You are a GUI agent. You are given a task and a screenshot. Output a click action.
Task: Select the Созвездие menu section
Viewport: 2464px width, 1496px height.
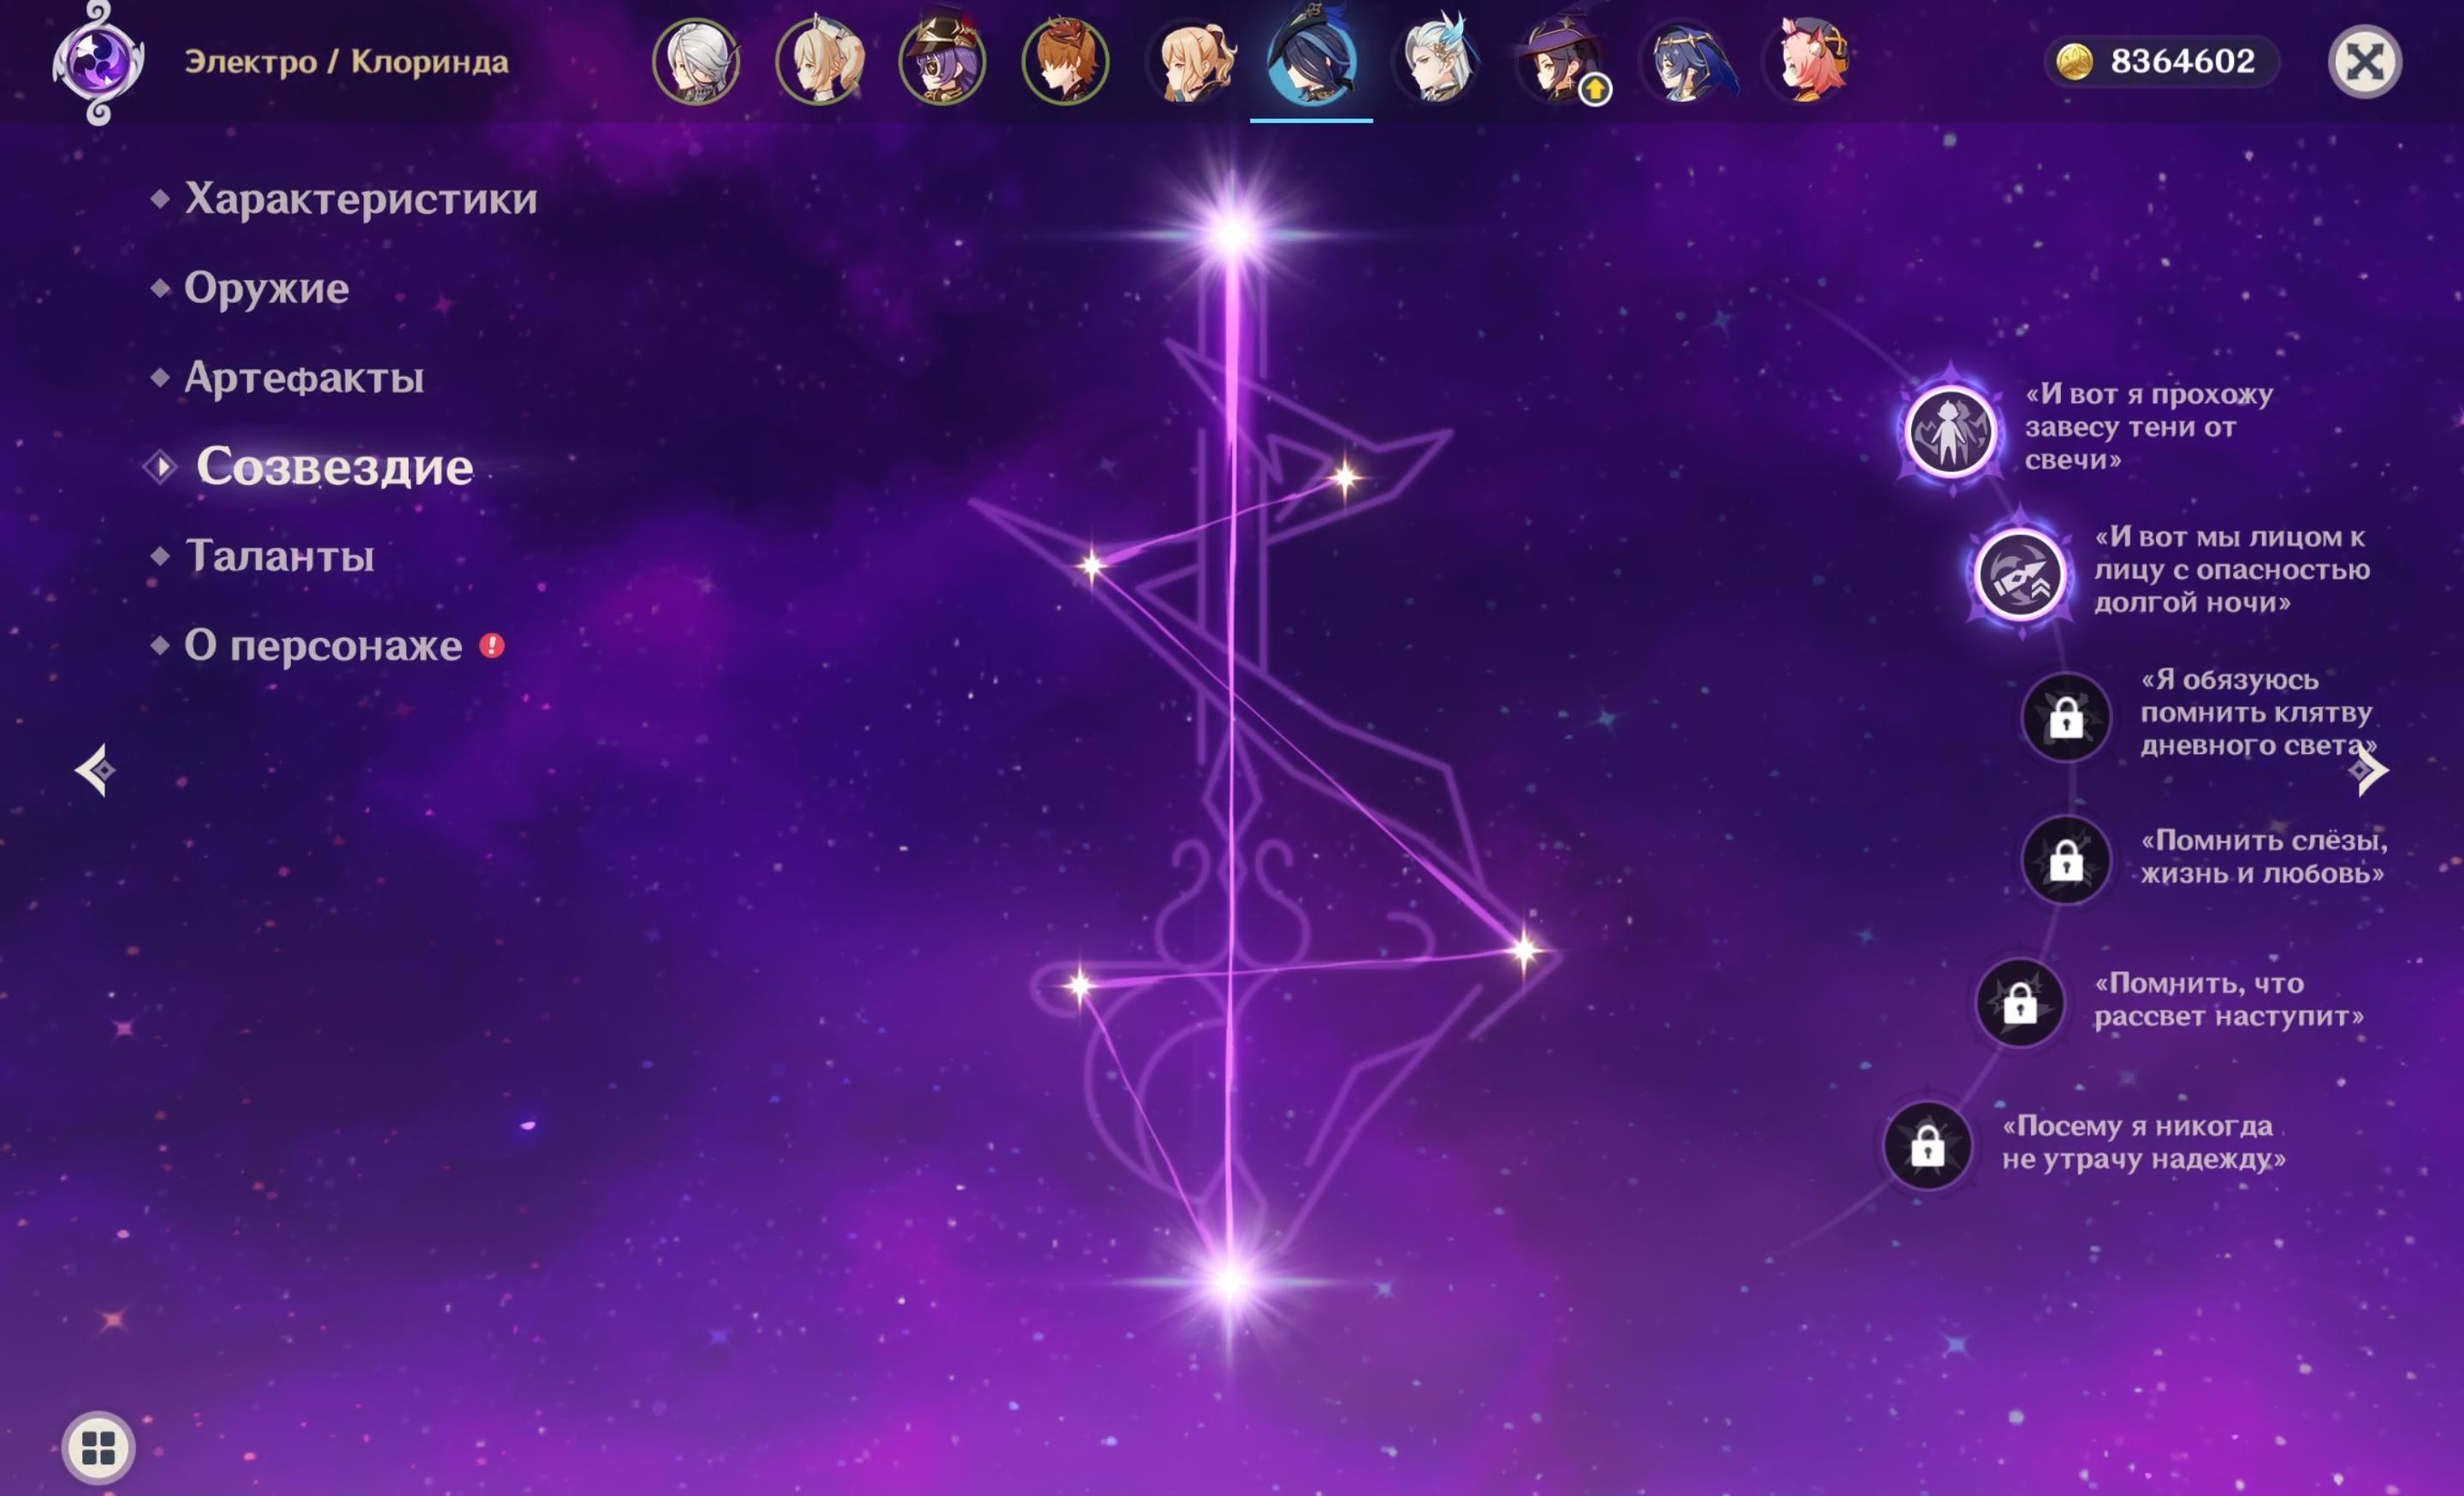click(334, 467)
